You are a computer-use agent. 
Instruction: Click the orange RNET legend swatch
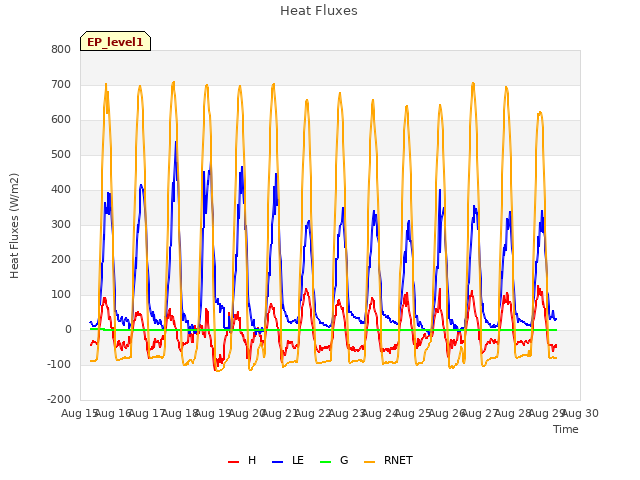tap(369, 461)
